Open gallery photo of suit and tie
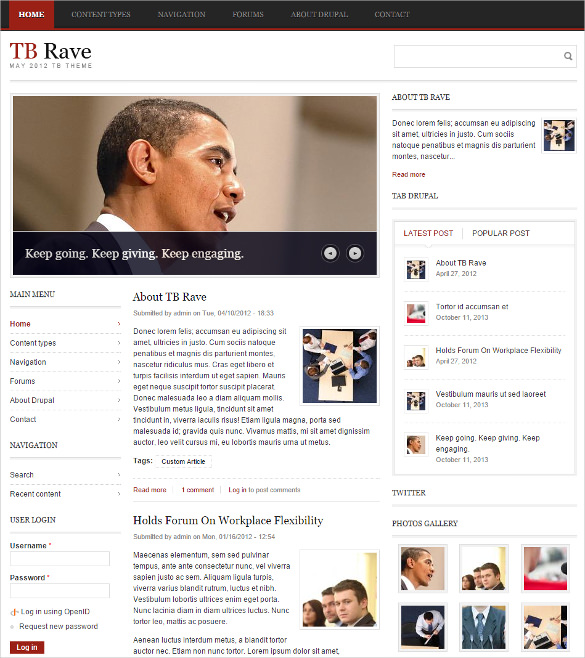Screen dimensions: 585x658 click(483, 627)
